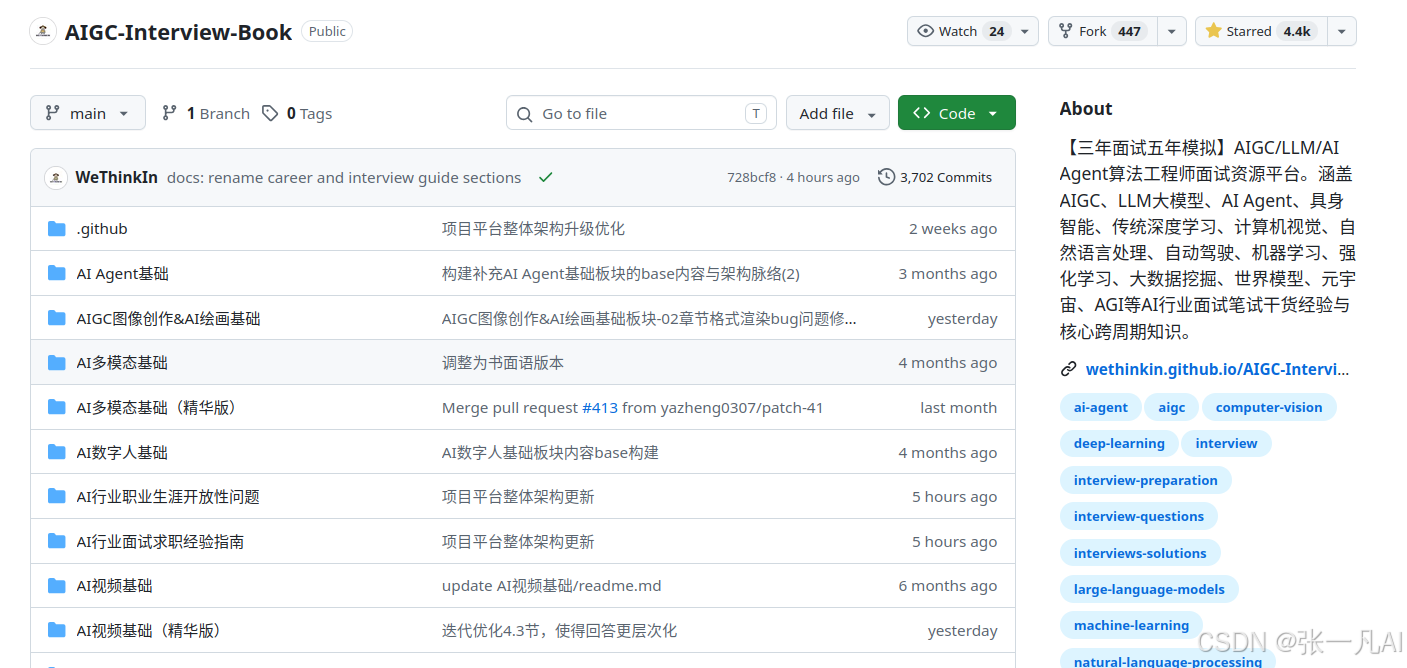The width and height of the screenshot is (1407, 668).
Task: Select the interview topic tag
Action: (x=1226, y=443)
